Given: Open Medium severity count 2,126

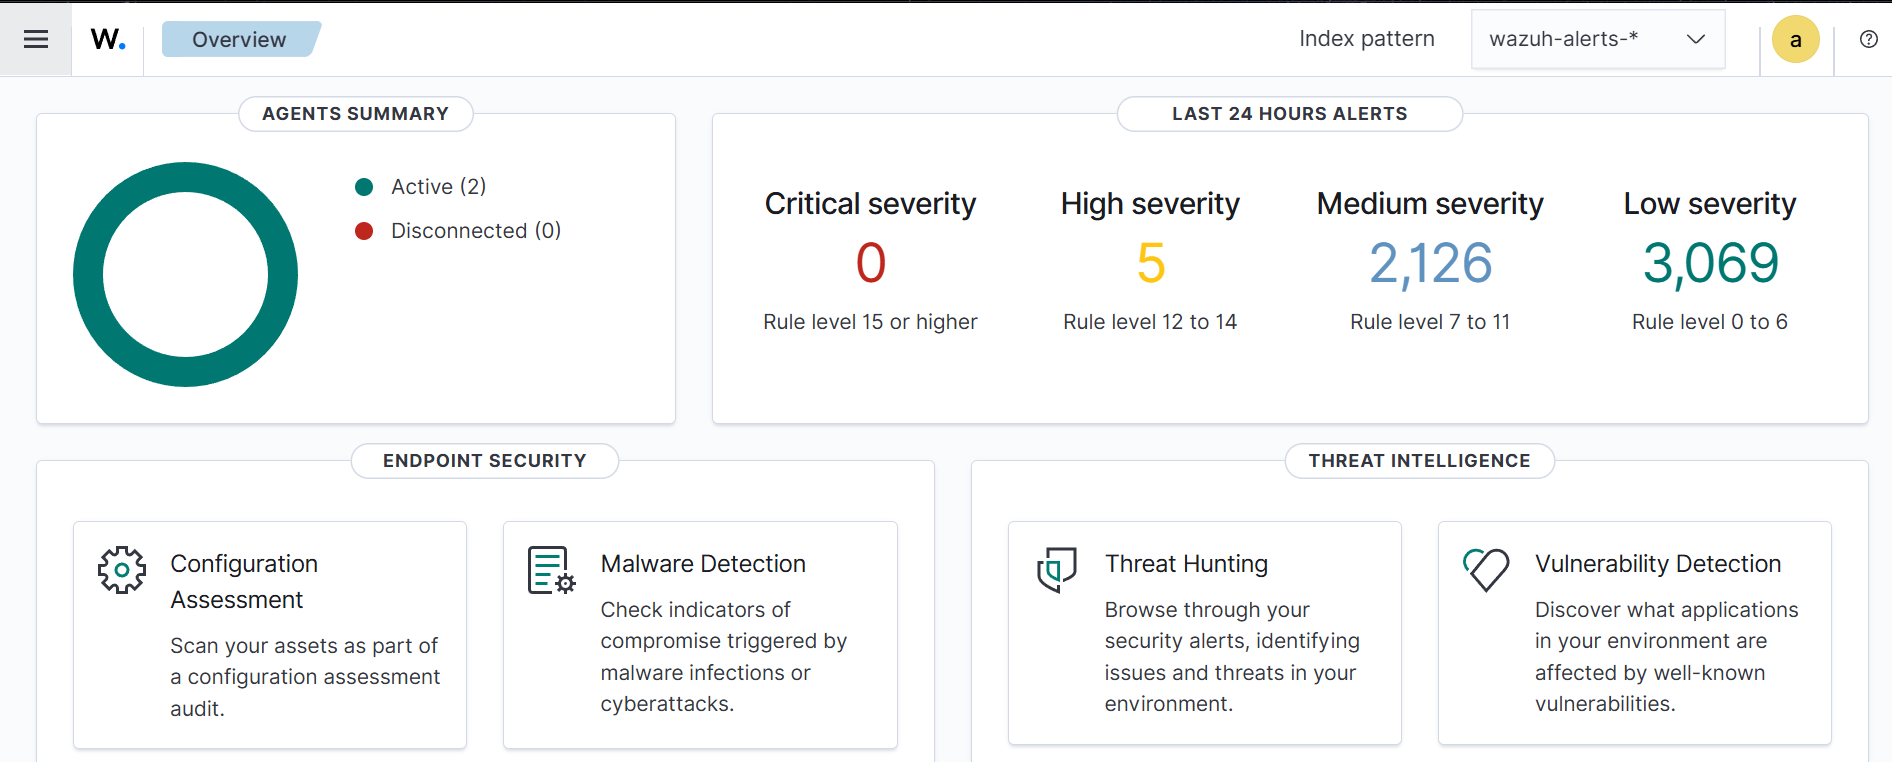Looking at the screenshot, I should pos(1430,264).
